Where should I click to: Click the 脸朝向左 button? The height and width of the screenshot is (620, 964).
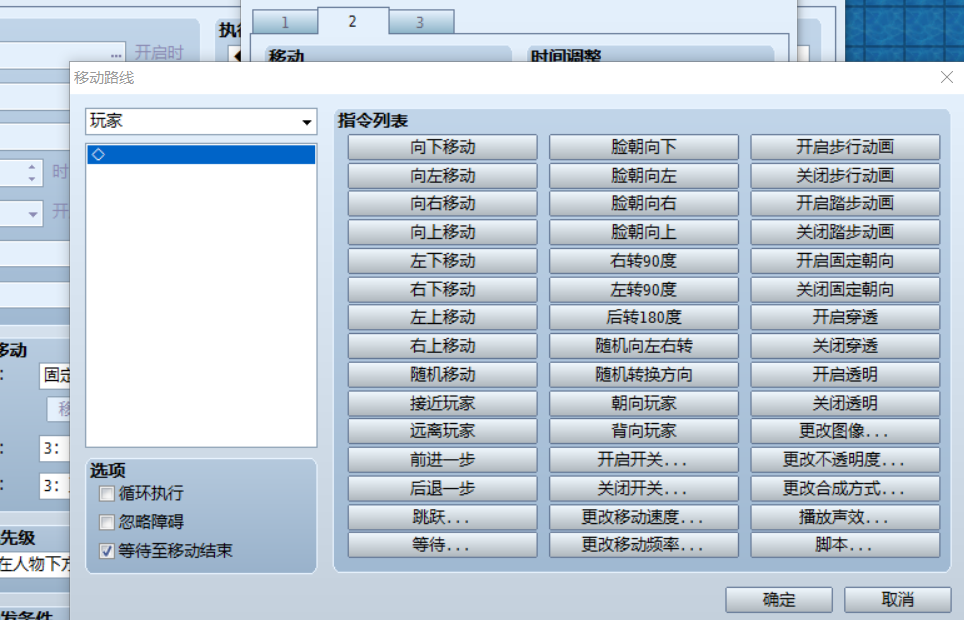point(644,176)
